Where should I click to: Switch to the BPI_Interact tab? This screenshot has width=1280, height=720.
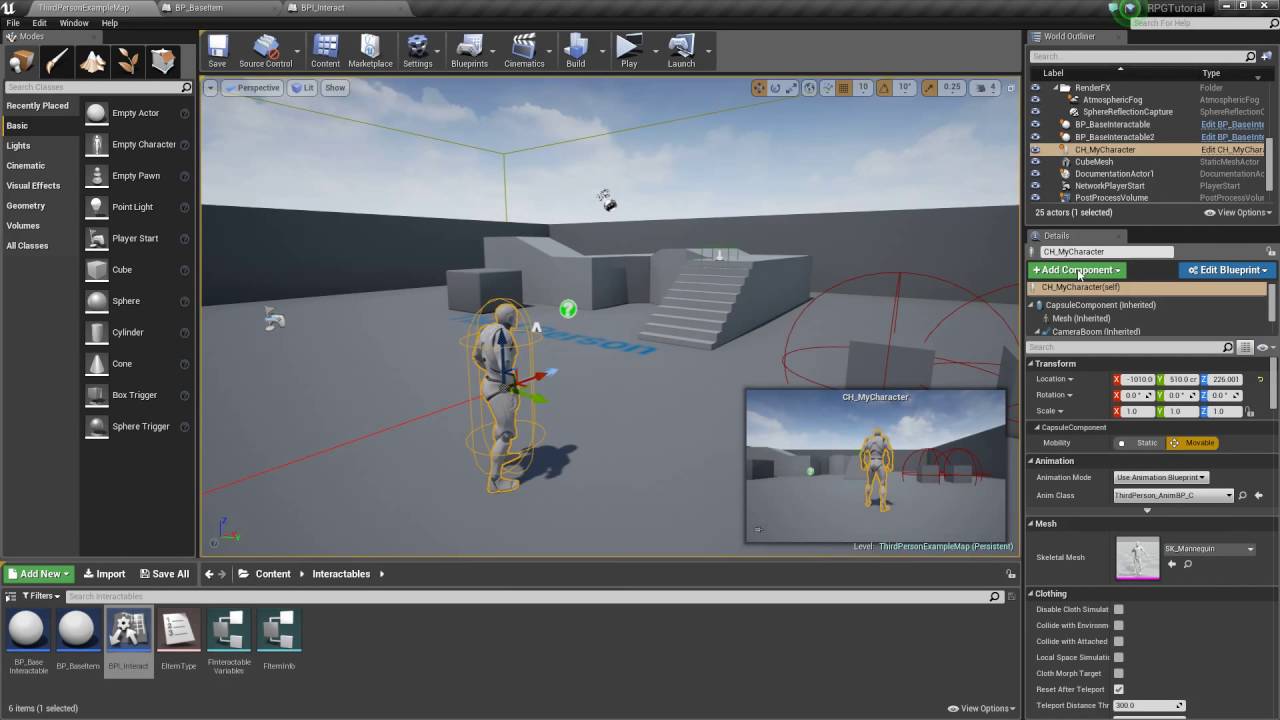coord(322,8)
